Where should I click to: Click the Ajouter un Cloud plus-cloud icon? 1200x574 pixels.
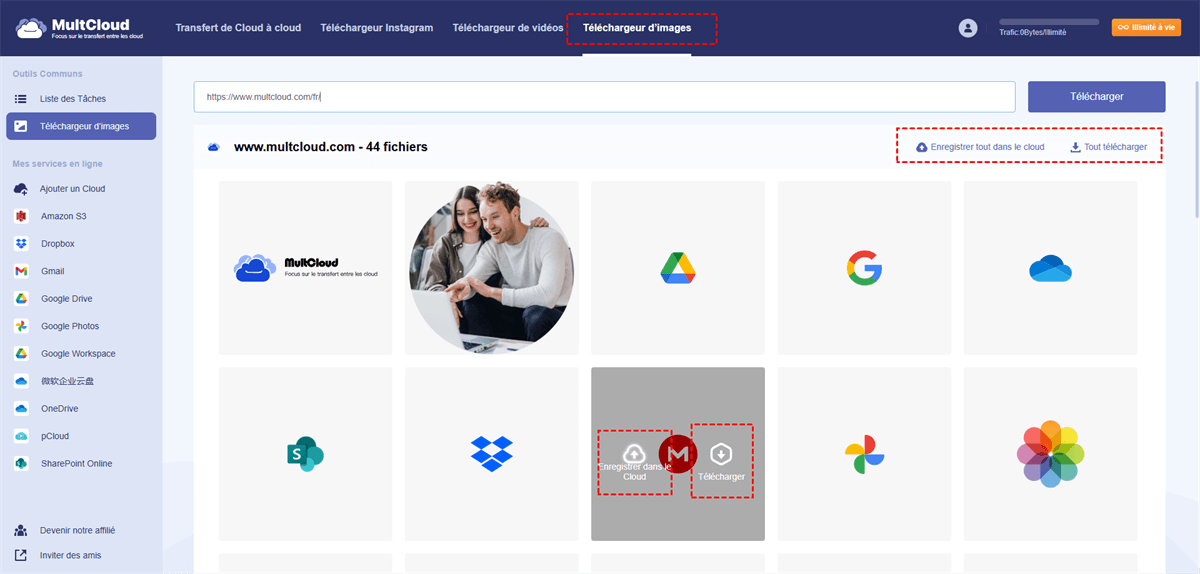pyautogui.click(x=20, y=189)
